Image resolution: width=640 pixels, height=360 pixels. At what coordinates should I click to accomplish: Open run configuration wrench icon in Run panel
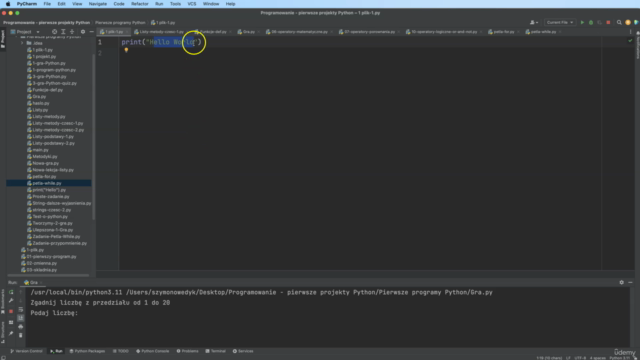[11, 301]
